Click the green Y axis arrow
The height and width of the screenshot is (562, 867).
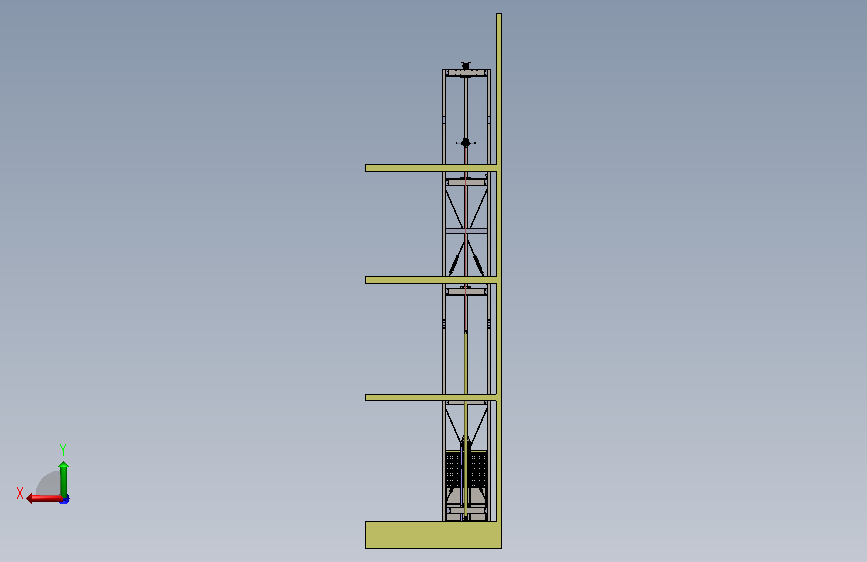click(64, 478)
